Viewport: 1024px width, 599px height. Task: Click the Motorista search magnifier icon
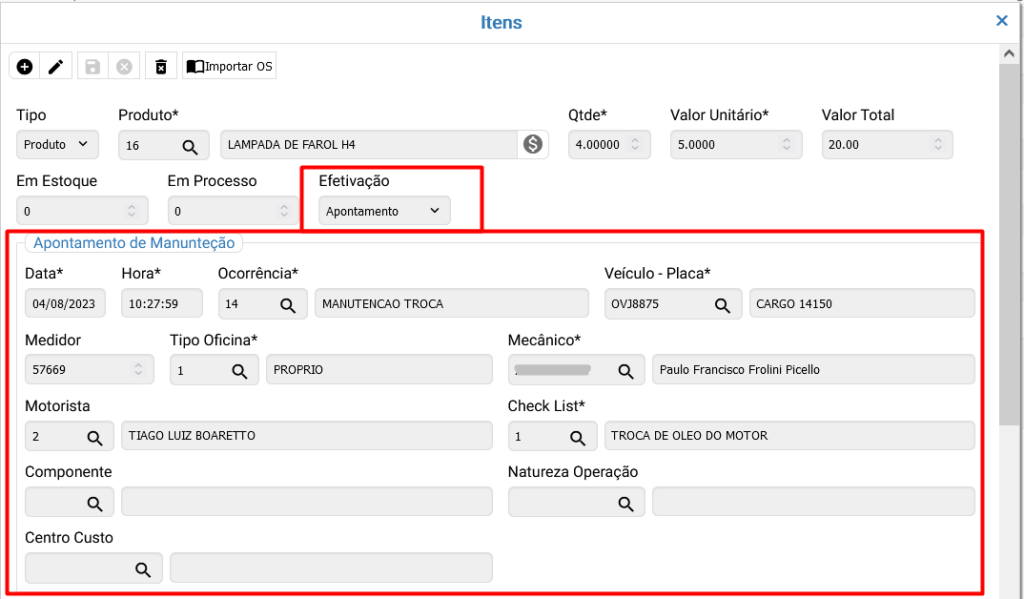(x=94, y=436)
